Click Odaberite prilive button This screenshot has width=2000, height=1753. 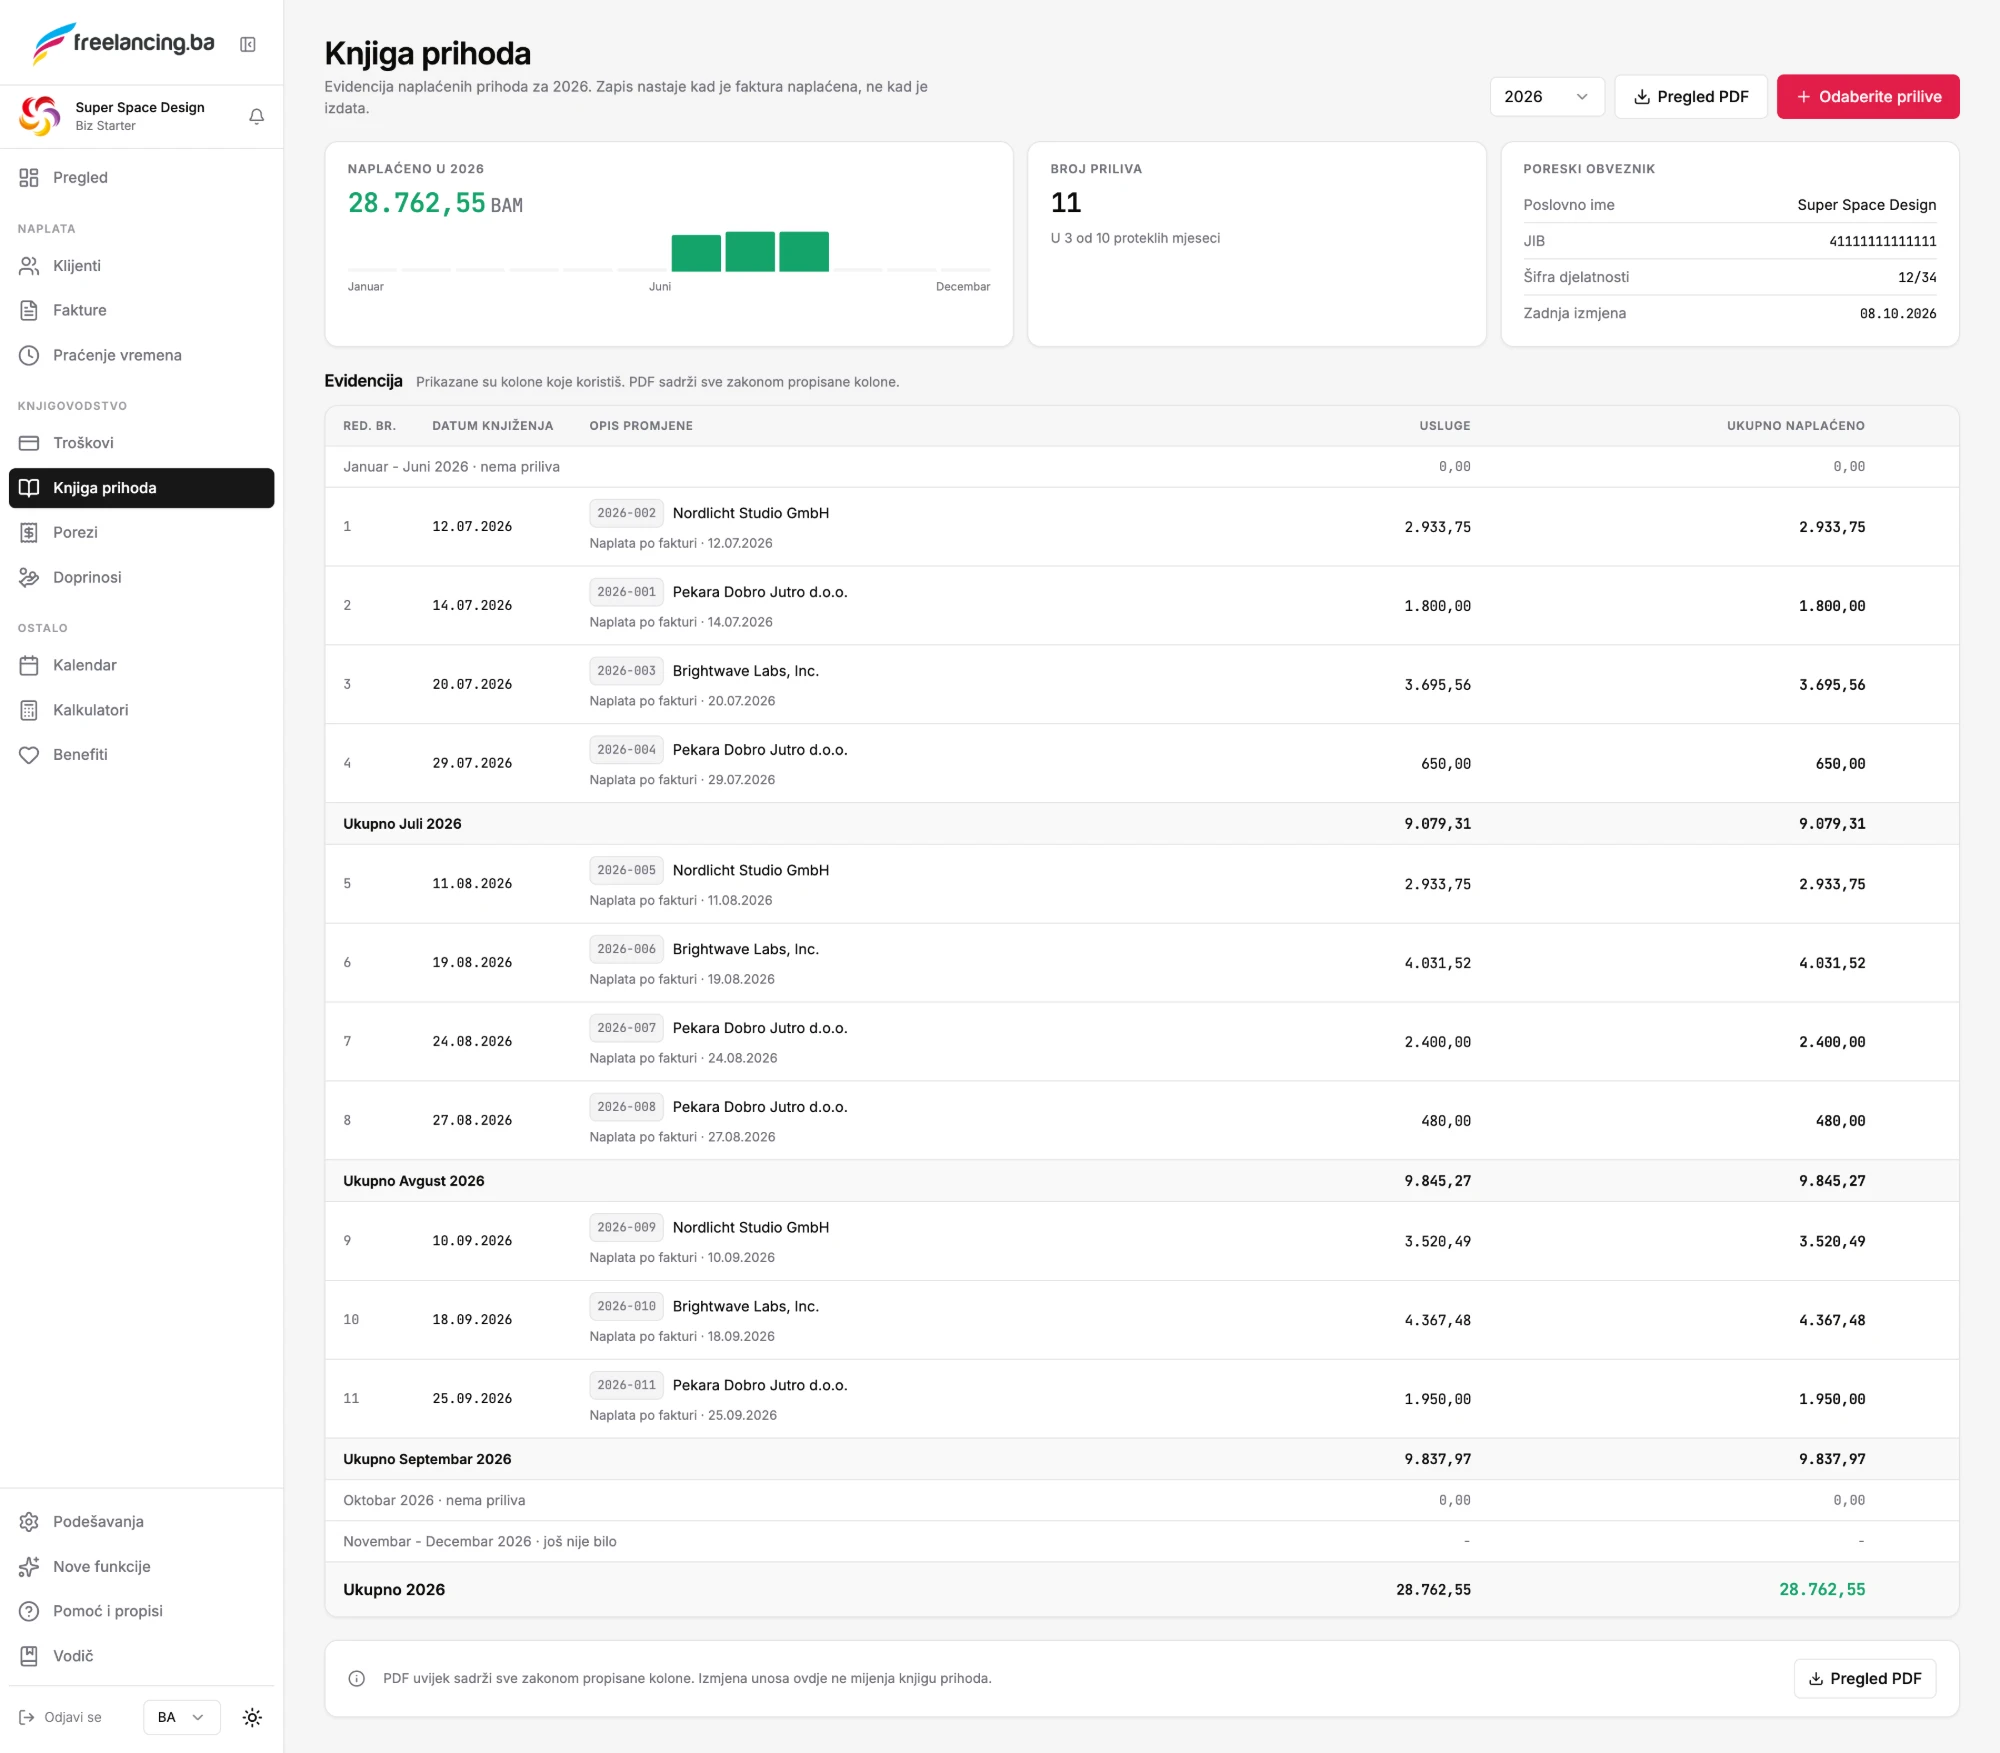[1867, 96]
